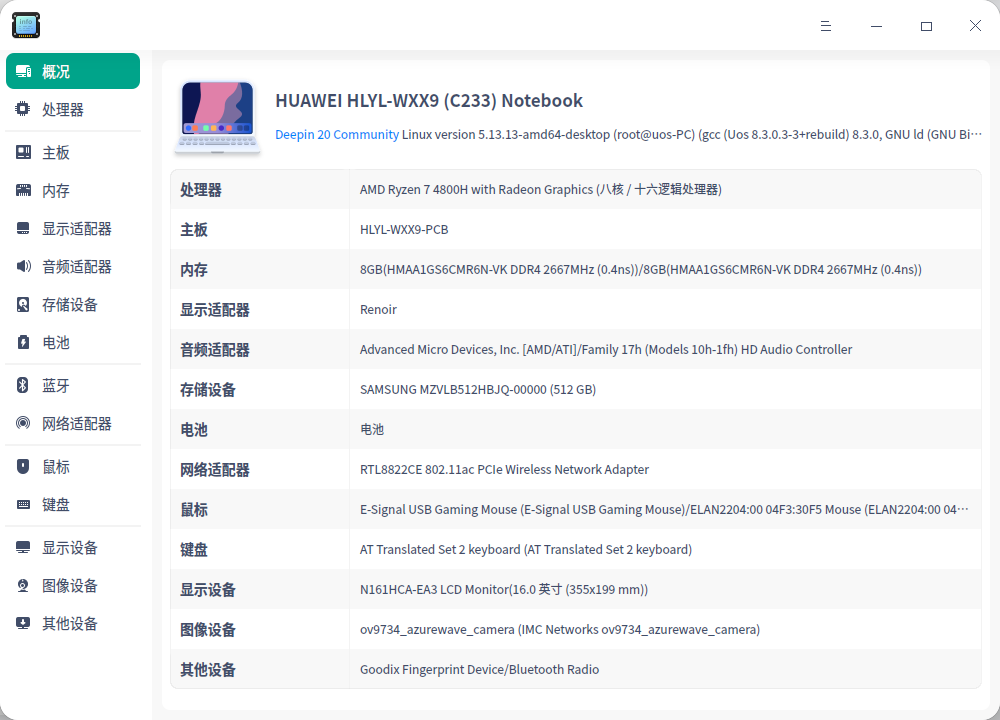This screenshot has width=1000, height=720.
Task: Switch to 存储设备 sidebar label
Action: tap(70, 305)
